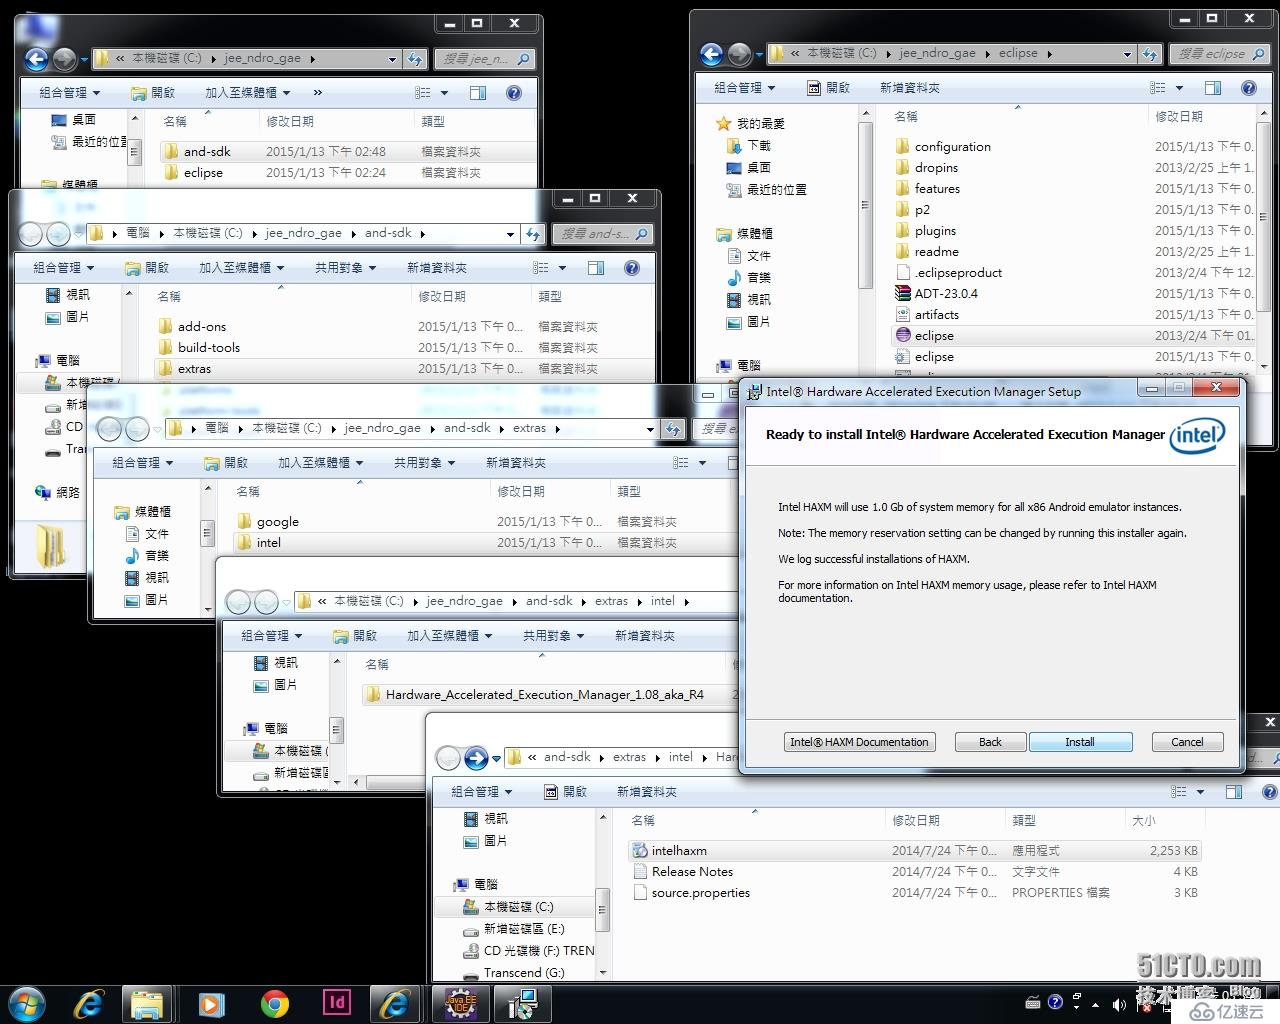Click 開啟 in bottom intelhaxm window toolbar

[566, 792]
